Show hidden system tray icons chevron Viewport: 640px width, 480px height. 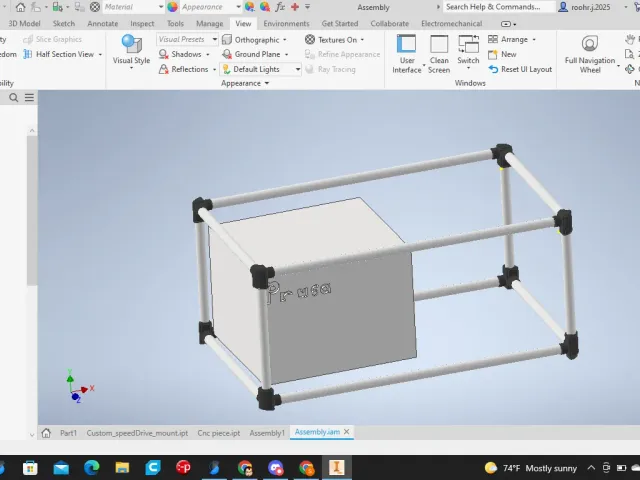click(591, 468)
